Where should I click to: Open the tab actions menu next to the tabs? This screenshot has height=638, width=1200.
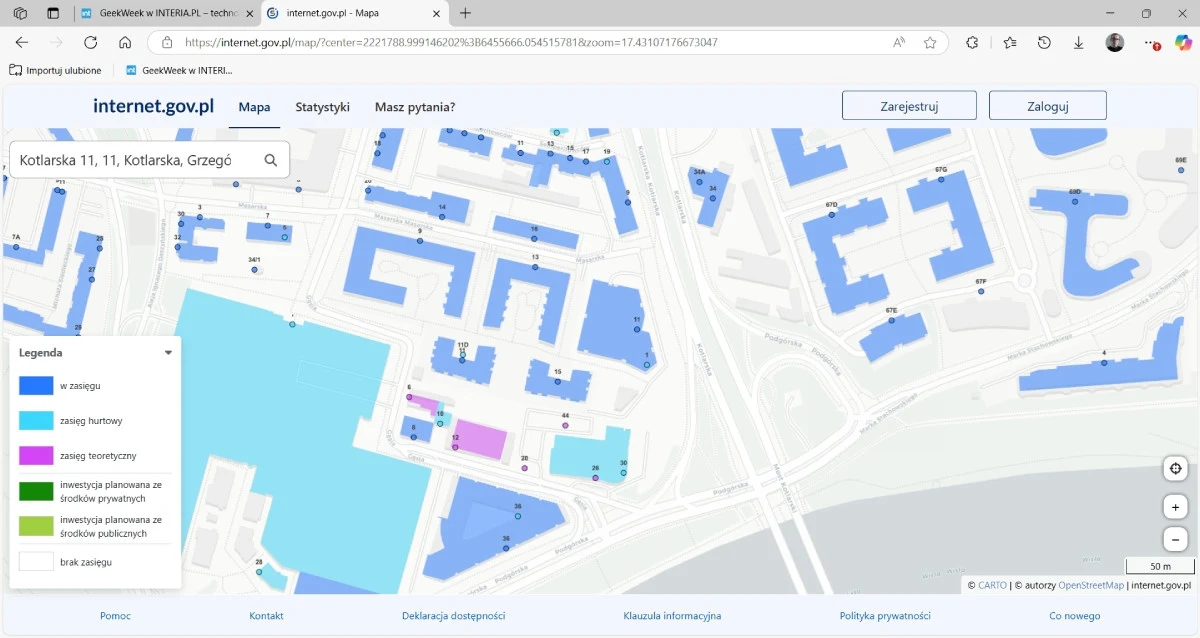(19, 14)
